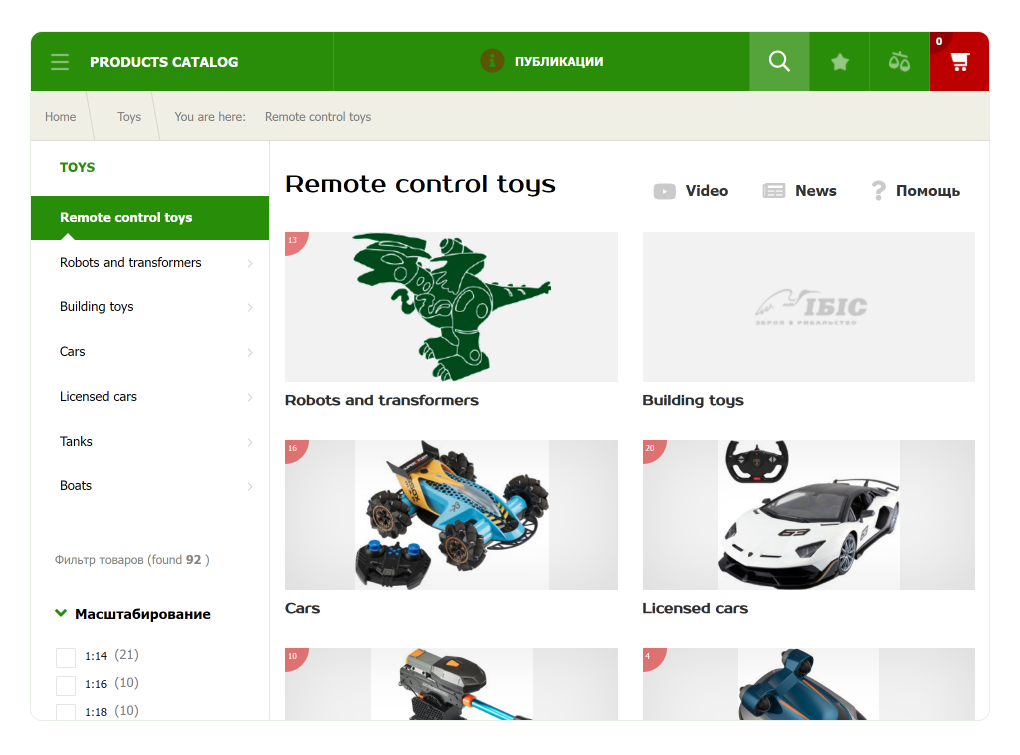This screenshot has width=1020, height=755.
Task: Open the Помощь help link
Action: pos(928,191)
